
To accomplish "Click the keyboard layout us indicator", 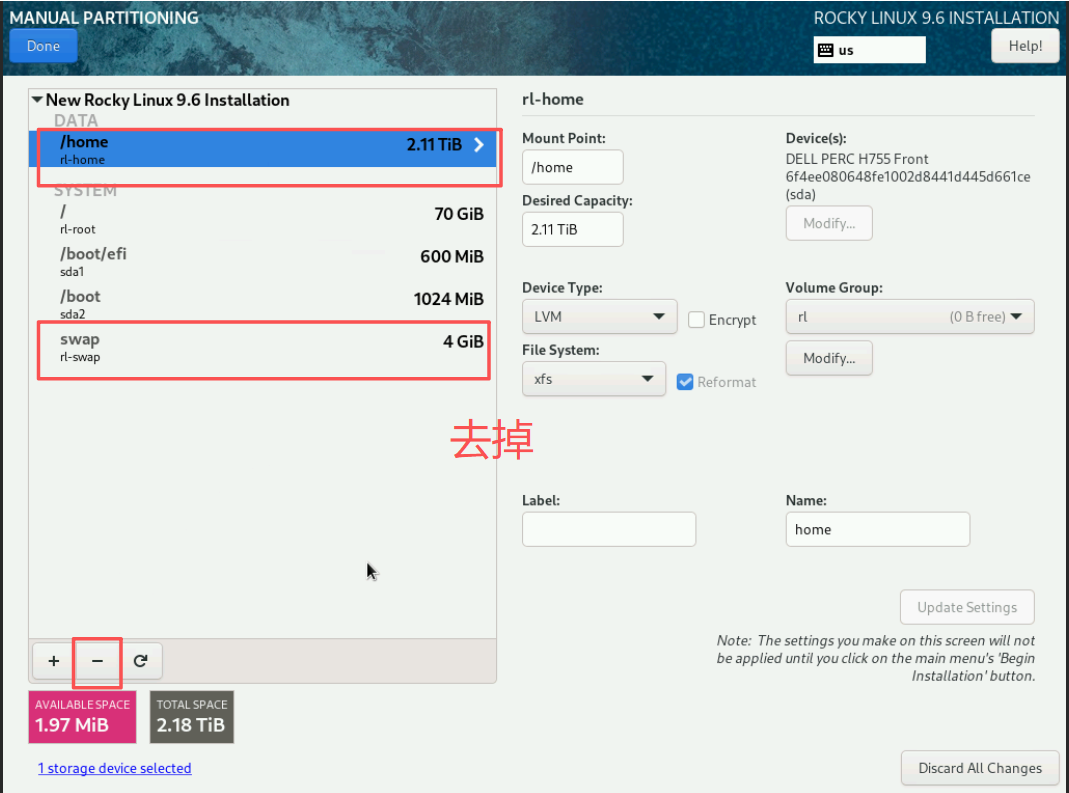I will pyautogui.click(x=869, y=50).
